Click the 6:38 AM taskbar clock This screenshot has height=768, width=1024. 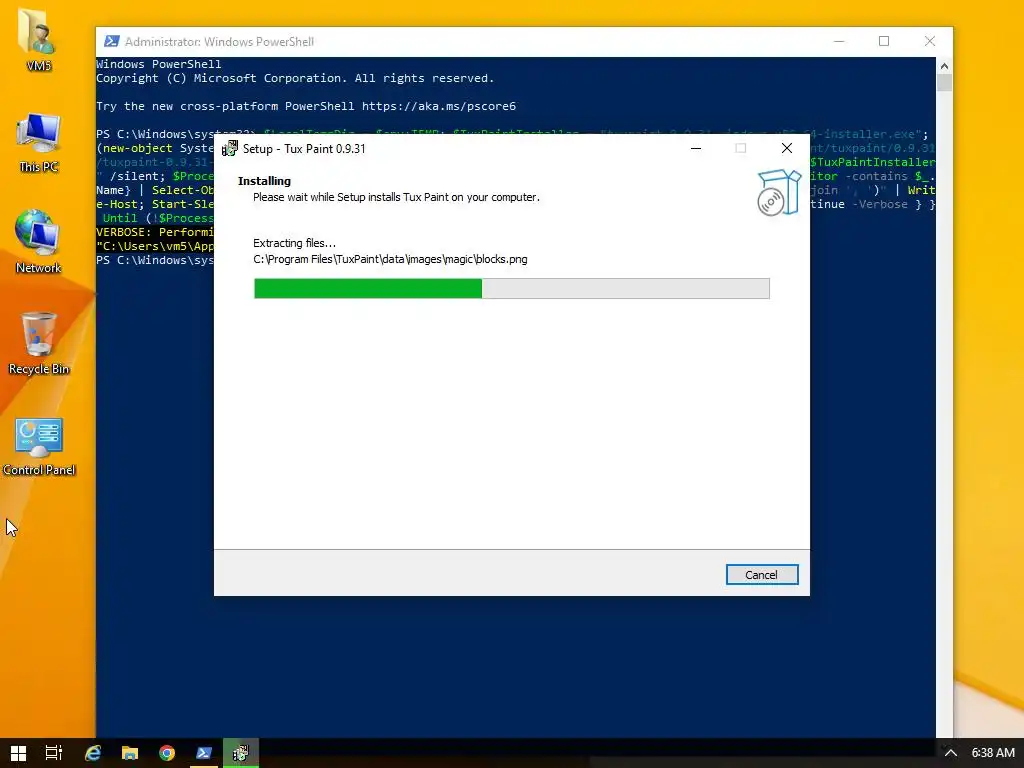[993, 753]
